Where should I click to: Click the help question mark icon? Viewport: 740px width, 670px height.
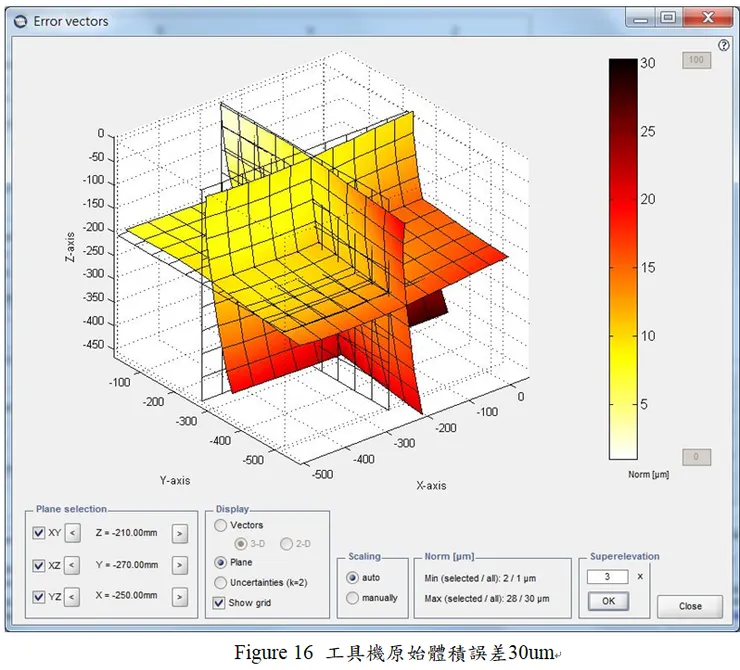723,45
